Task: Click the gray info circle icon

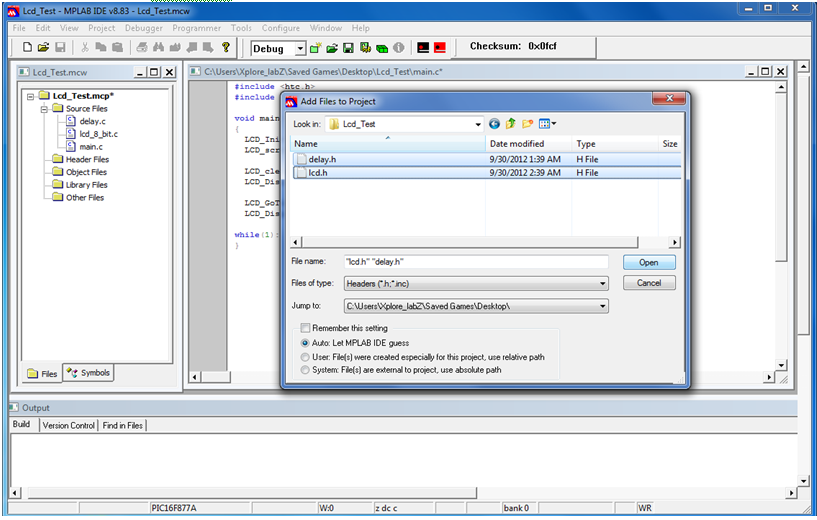Action: [399, 48]
